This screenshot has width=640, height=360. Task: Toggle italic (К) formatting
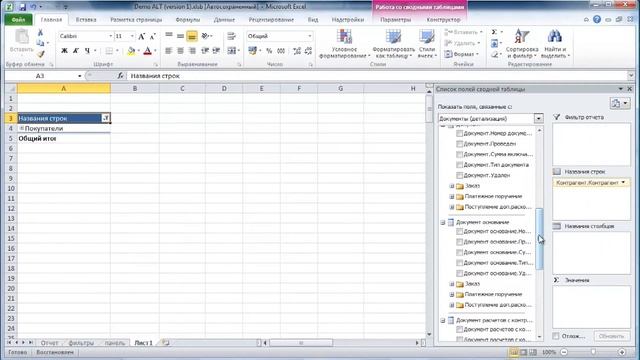(x=76, y=51)
